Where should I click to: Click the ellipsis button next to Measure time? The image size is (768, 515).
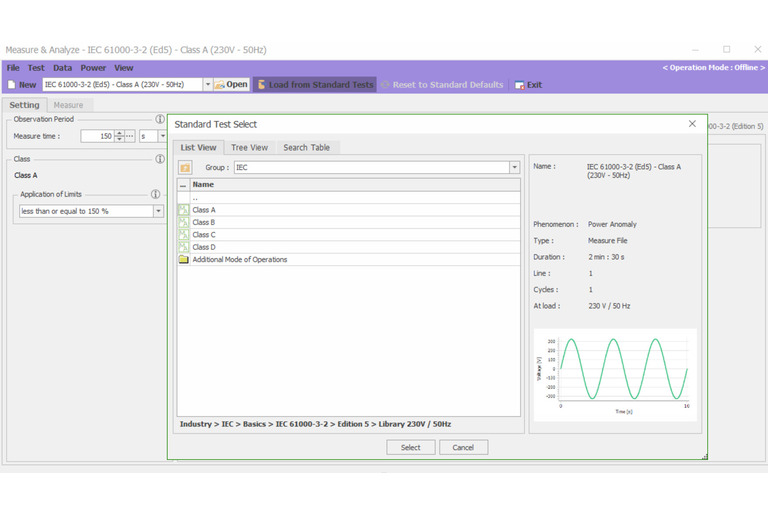click(130, 136)
